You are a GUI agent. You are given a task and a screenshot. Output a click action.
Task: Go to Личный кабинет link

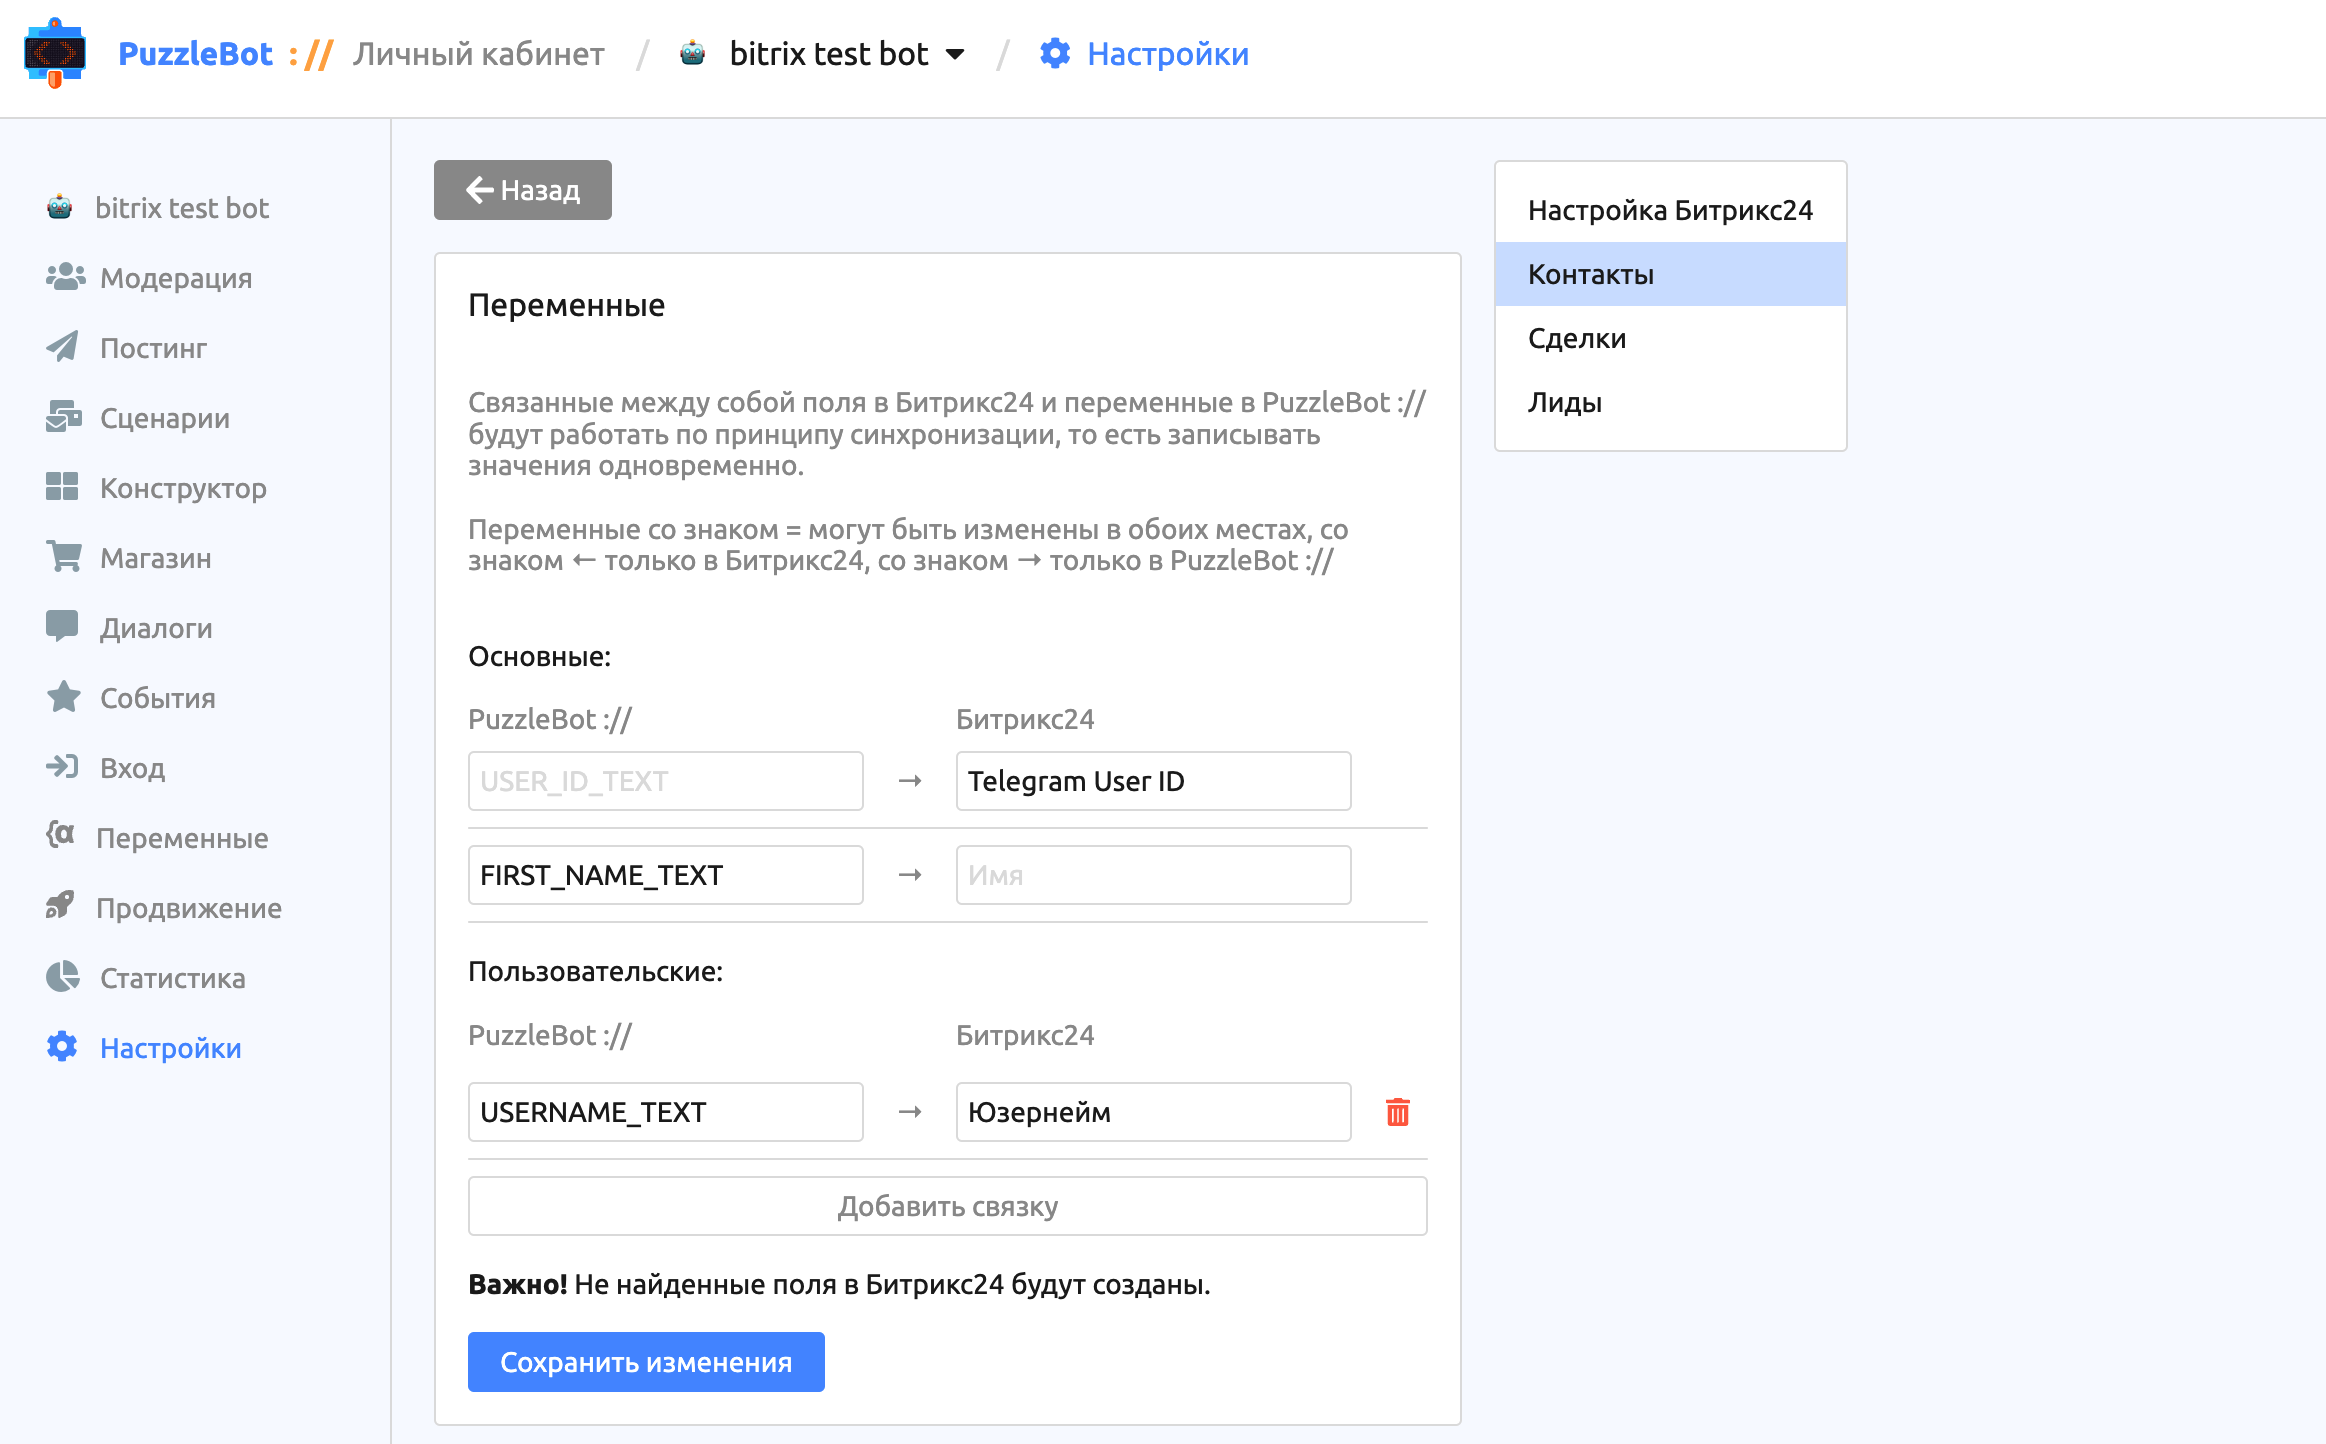[x=478, y=54]
